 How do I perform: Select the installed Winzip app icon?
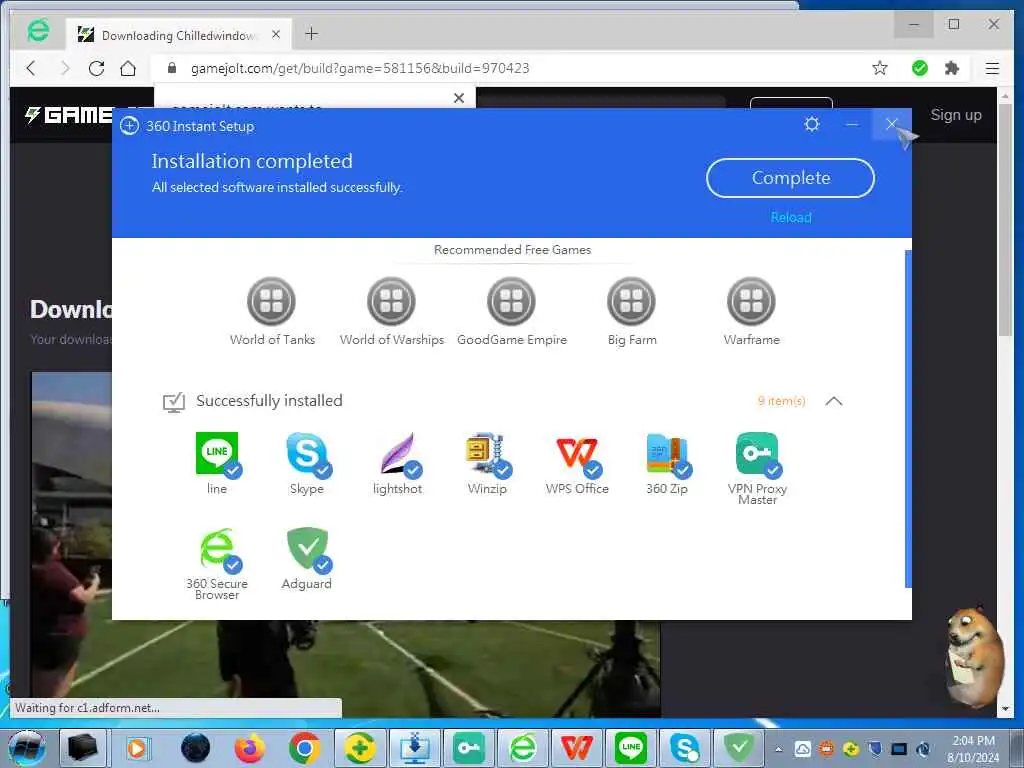click(x=488, y=454)
